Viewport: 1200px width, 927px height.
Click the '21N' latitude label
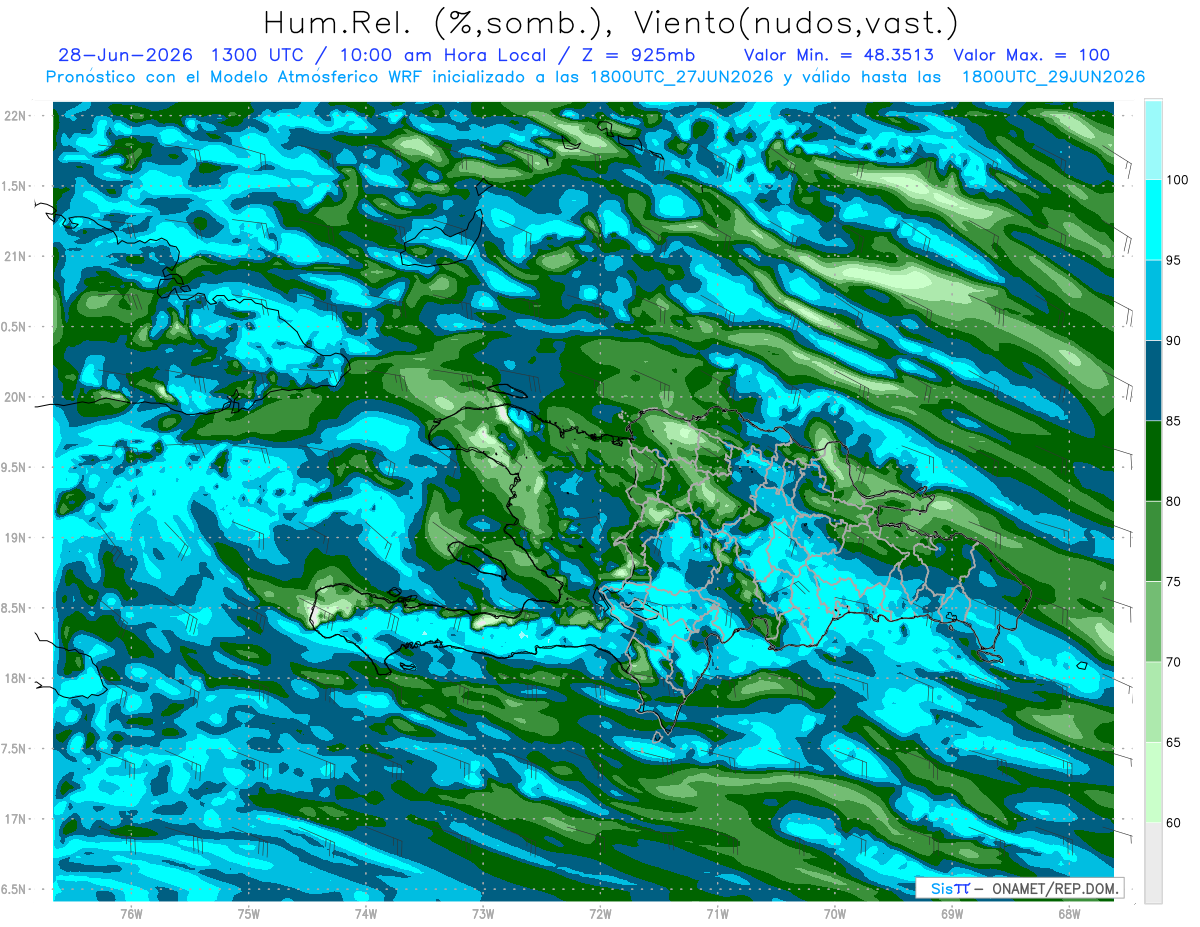coord(17,256)
